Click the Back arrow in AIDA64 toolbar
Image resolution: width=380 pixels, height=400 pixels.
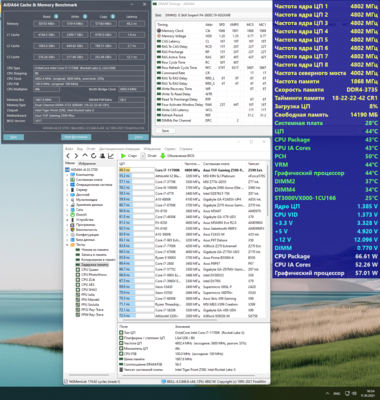(x=68, y=156)
